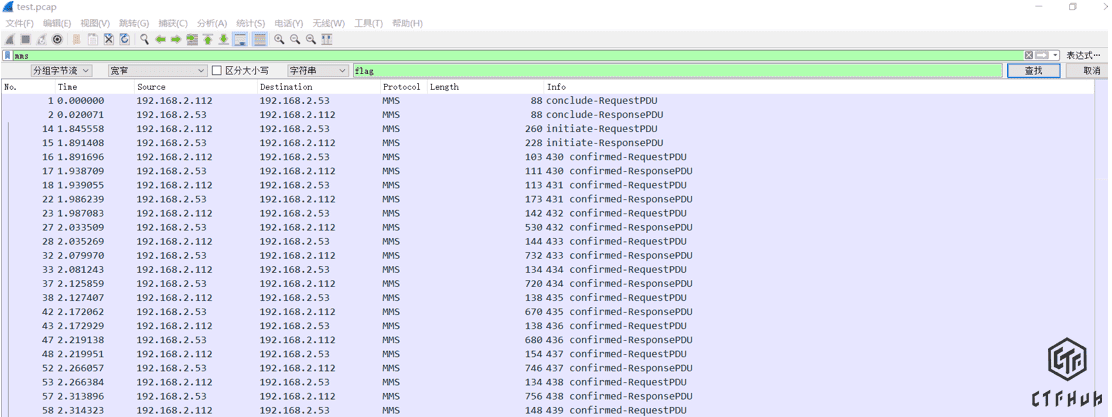Click the 查找 find button
Image resolution: width=1112 pixels, height=417 pixels.
pyautogui.click(x=1033, y=71)
